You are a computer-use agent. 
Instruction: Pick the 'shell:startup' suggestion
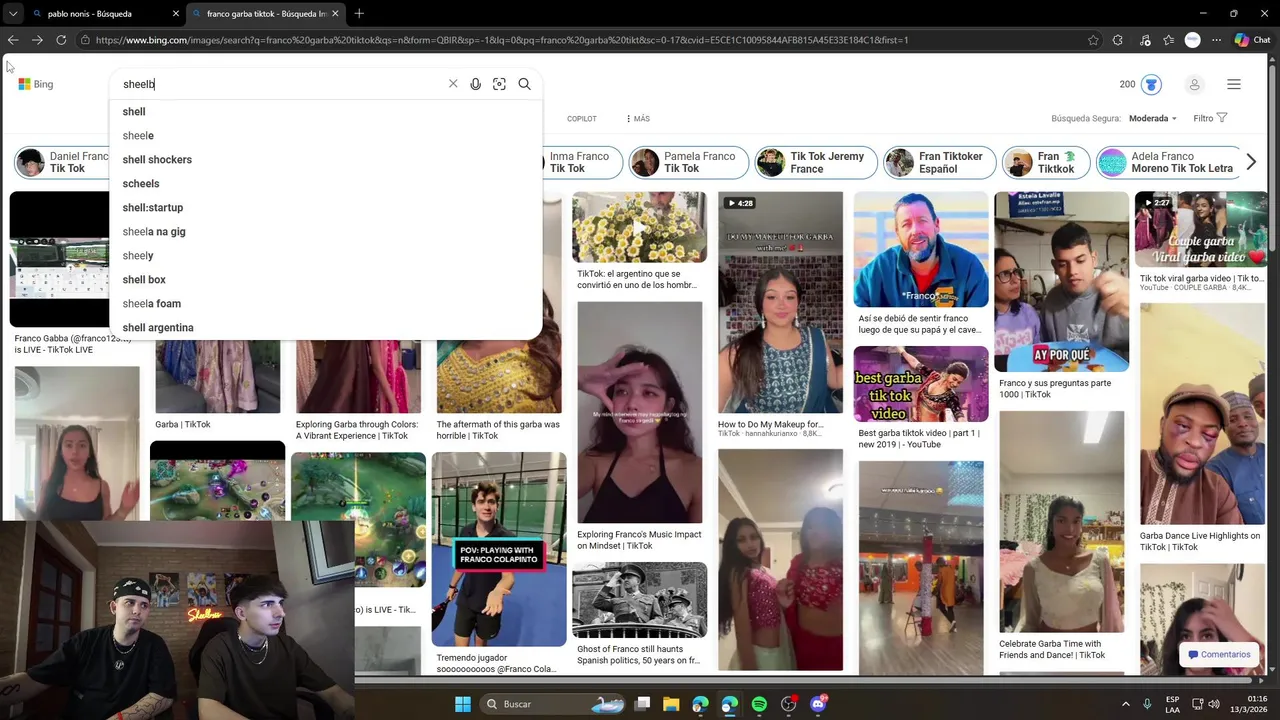point(325,208)
